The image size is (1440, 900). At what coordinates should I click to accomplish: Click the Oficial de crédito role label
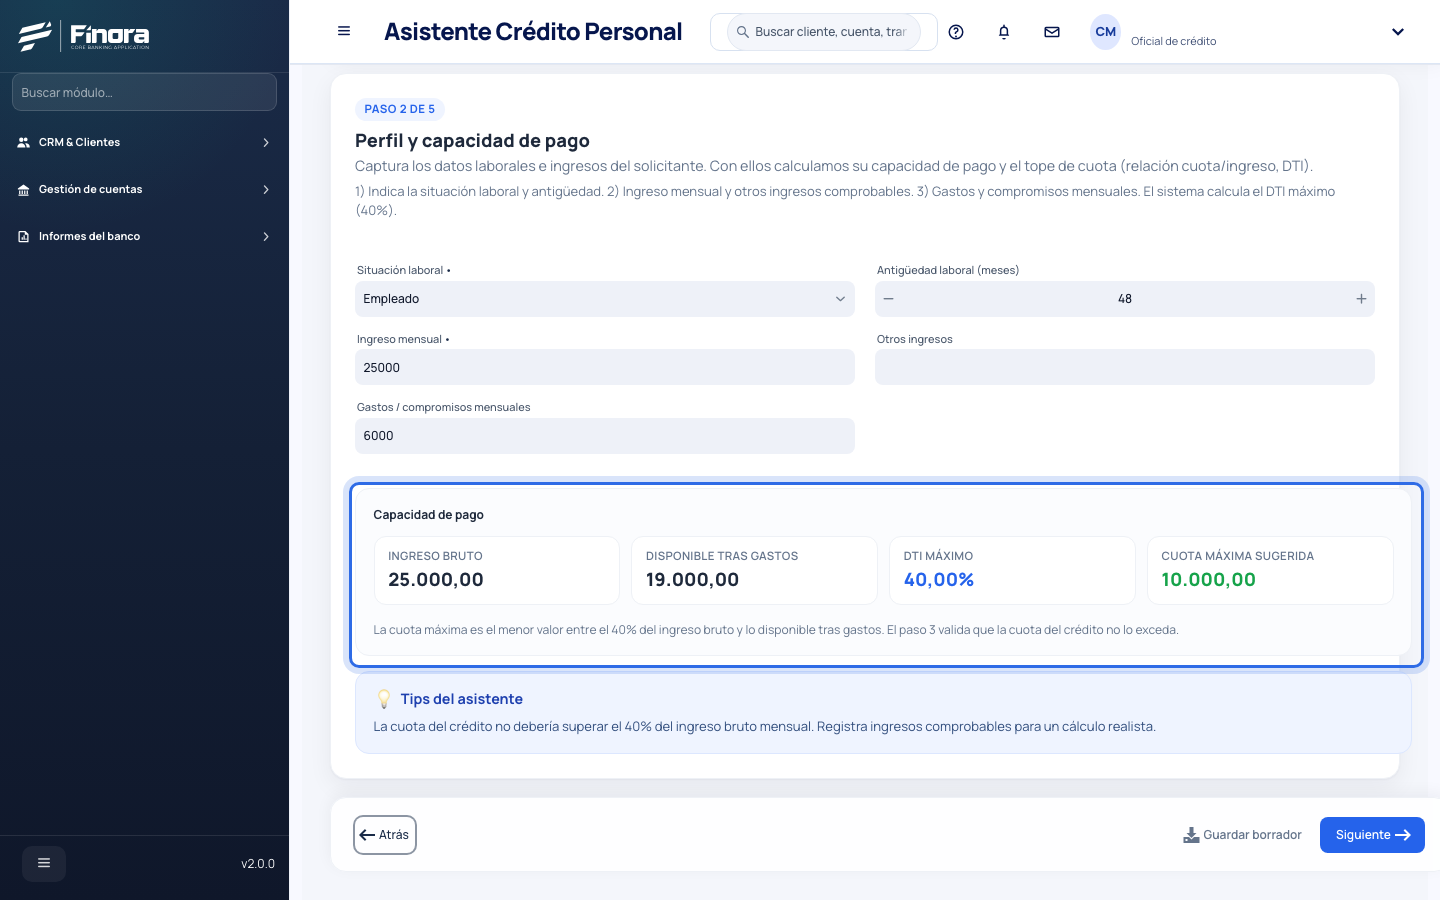(x=1174, y=41)
